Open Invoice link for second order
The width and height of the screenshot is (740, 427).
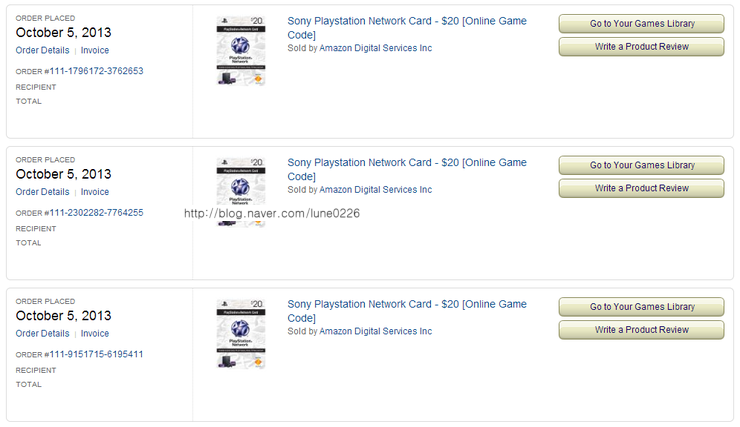[x=95, y=192]
